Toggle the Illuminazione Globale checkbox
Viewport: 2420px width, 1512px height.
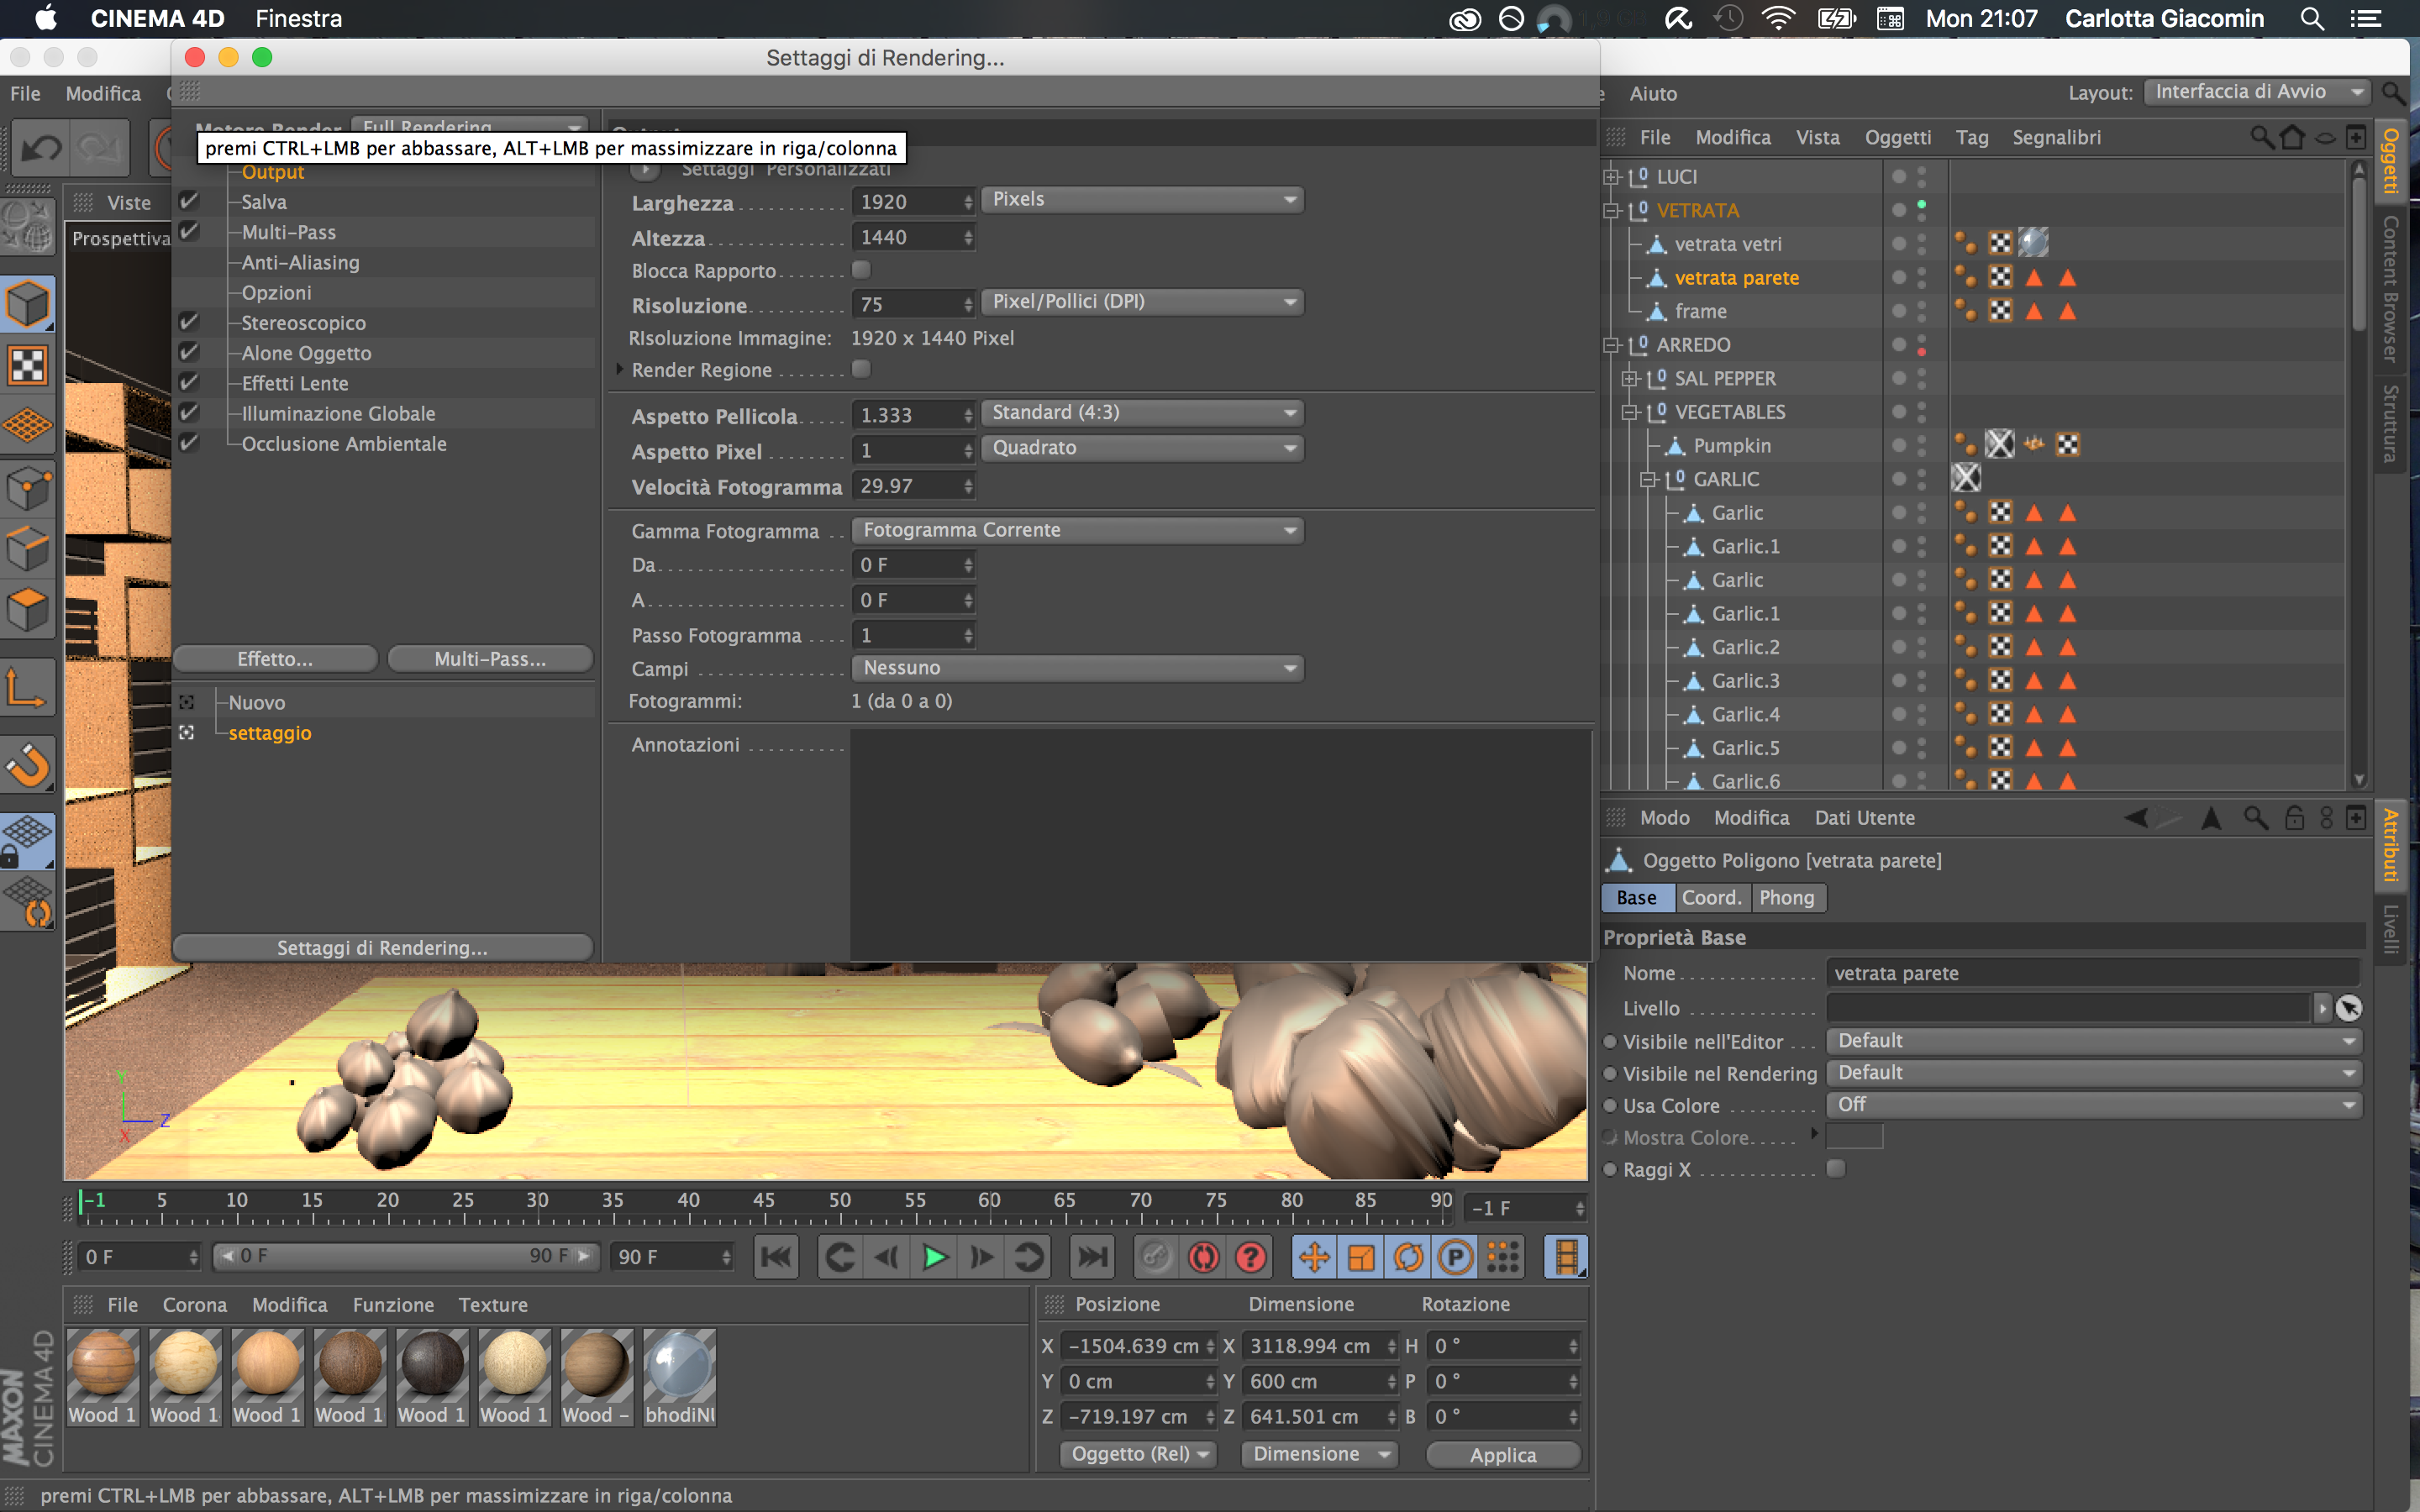pyautogui.click(x=189, y=413)
